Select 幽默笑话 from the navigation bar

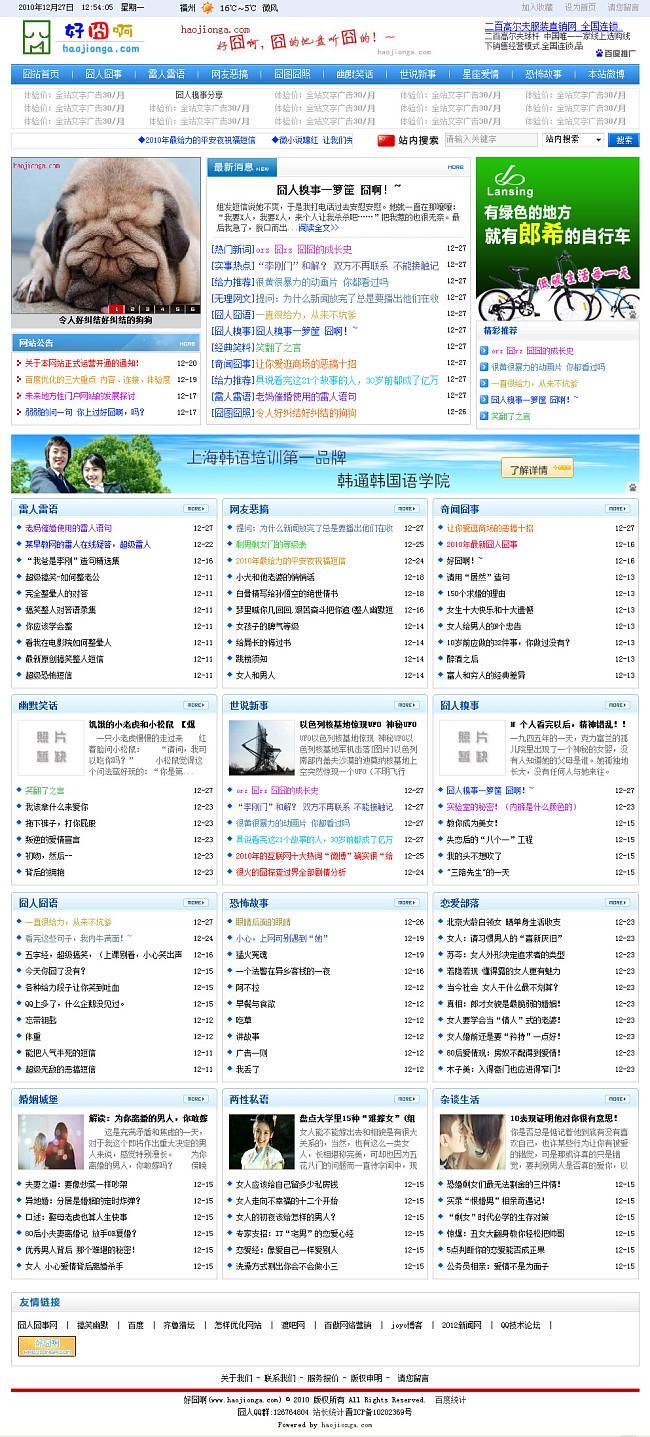click(x=354, y=74)
